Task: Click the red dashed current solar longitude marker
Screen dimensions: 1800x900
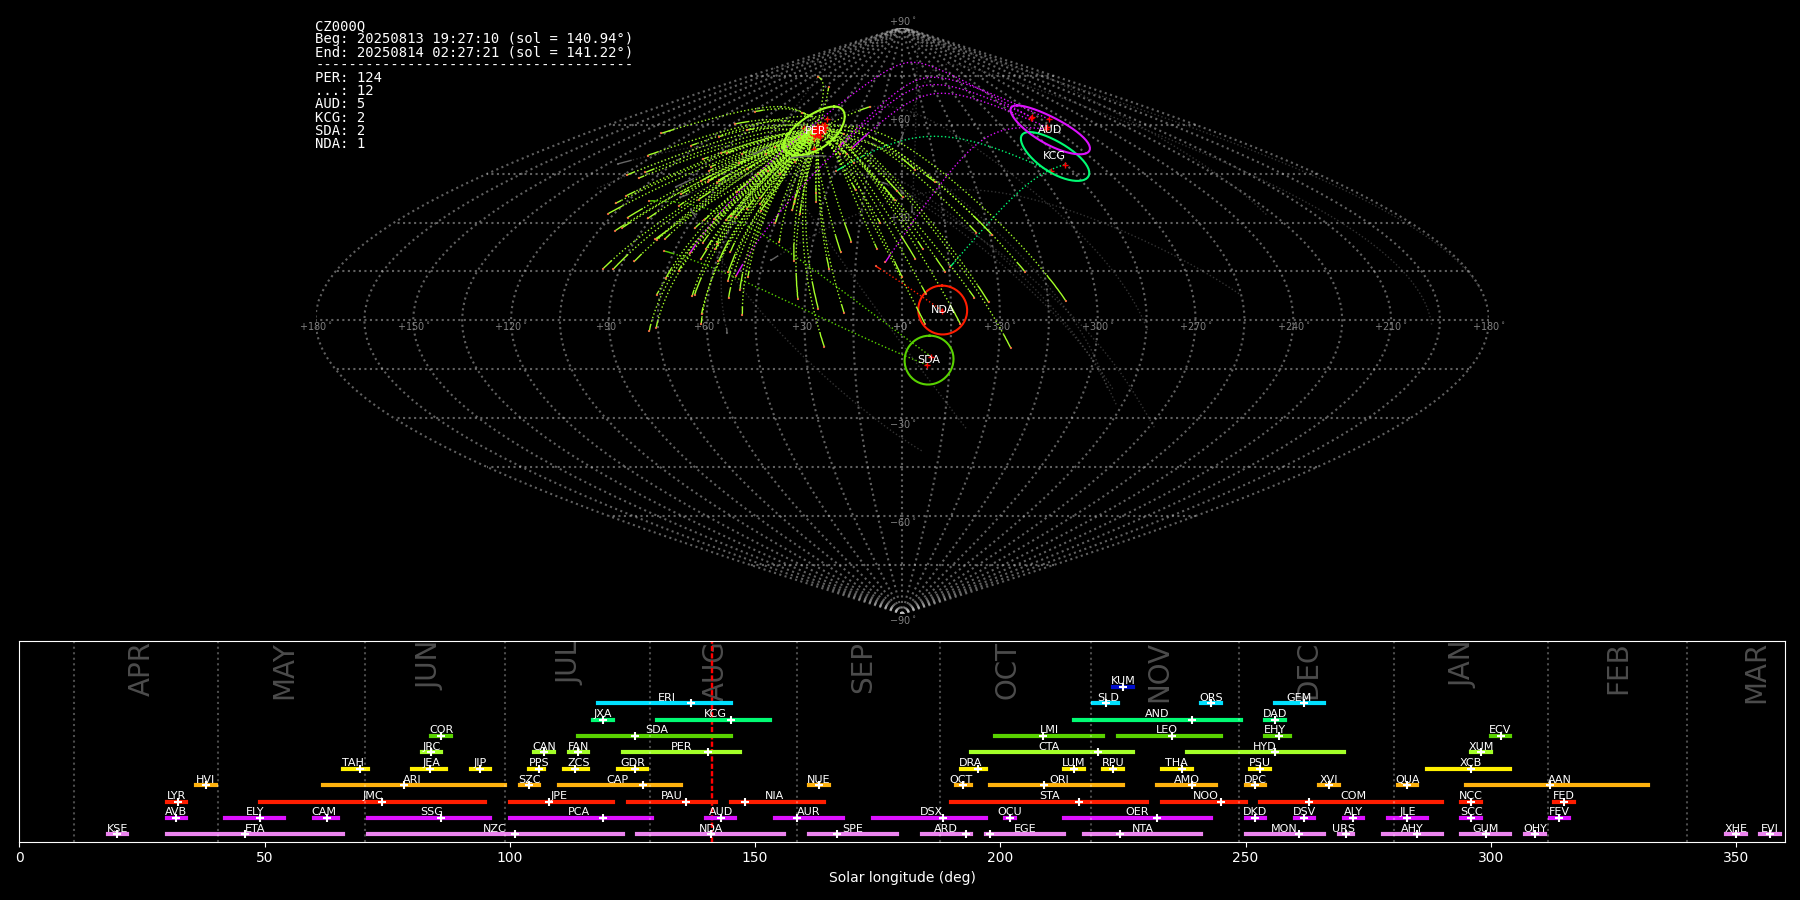Action: coord(711,741)
